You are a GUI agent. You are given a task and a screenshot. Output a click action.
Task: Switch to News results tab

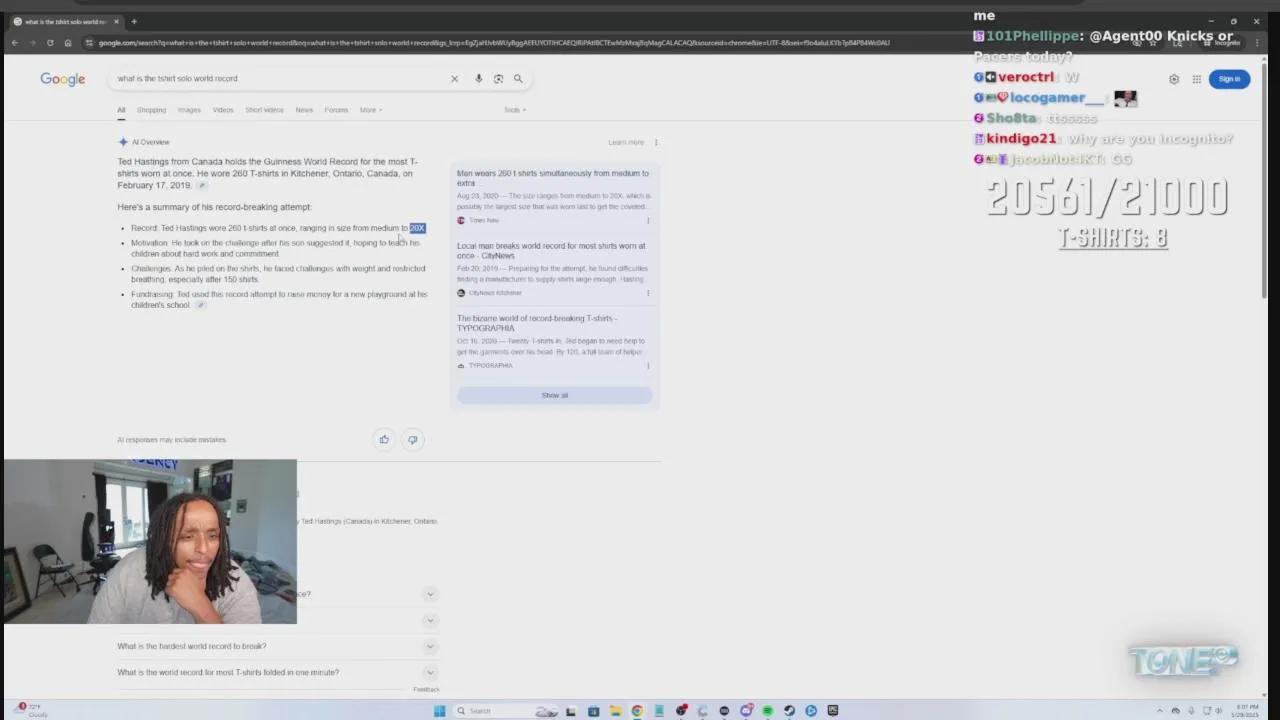pyautogui.click(x=304, y=110)
